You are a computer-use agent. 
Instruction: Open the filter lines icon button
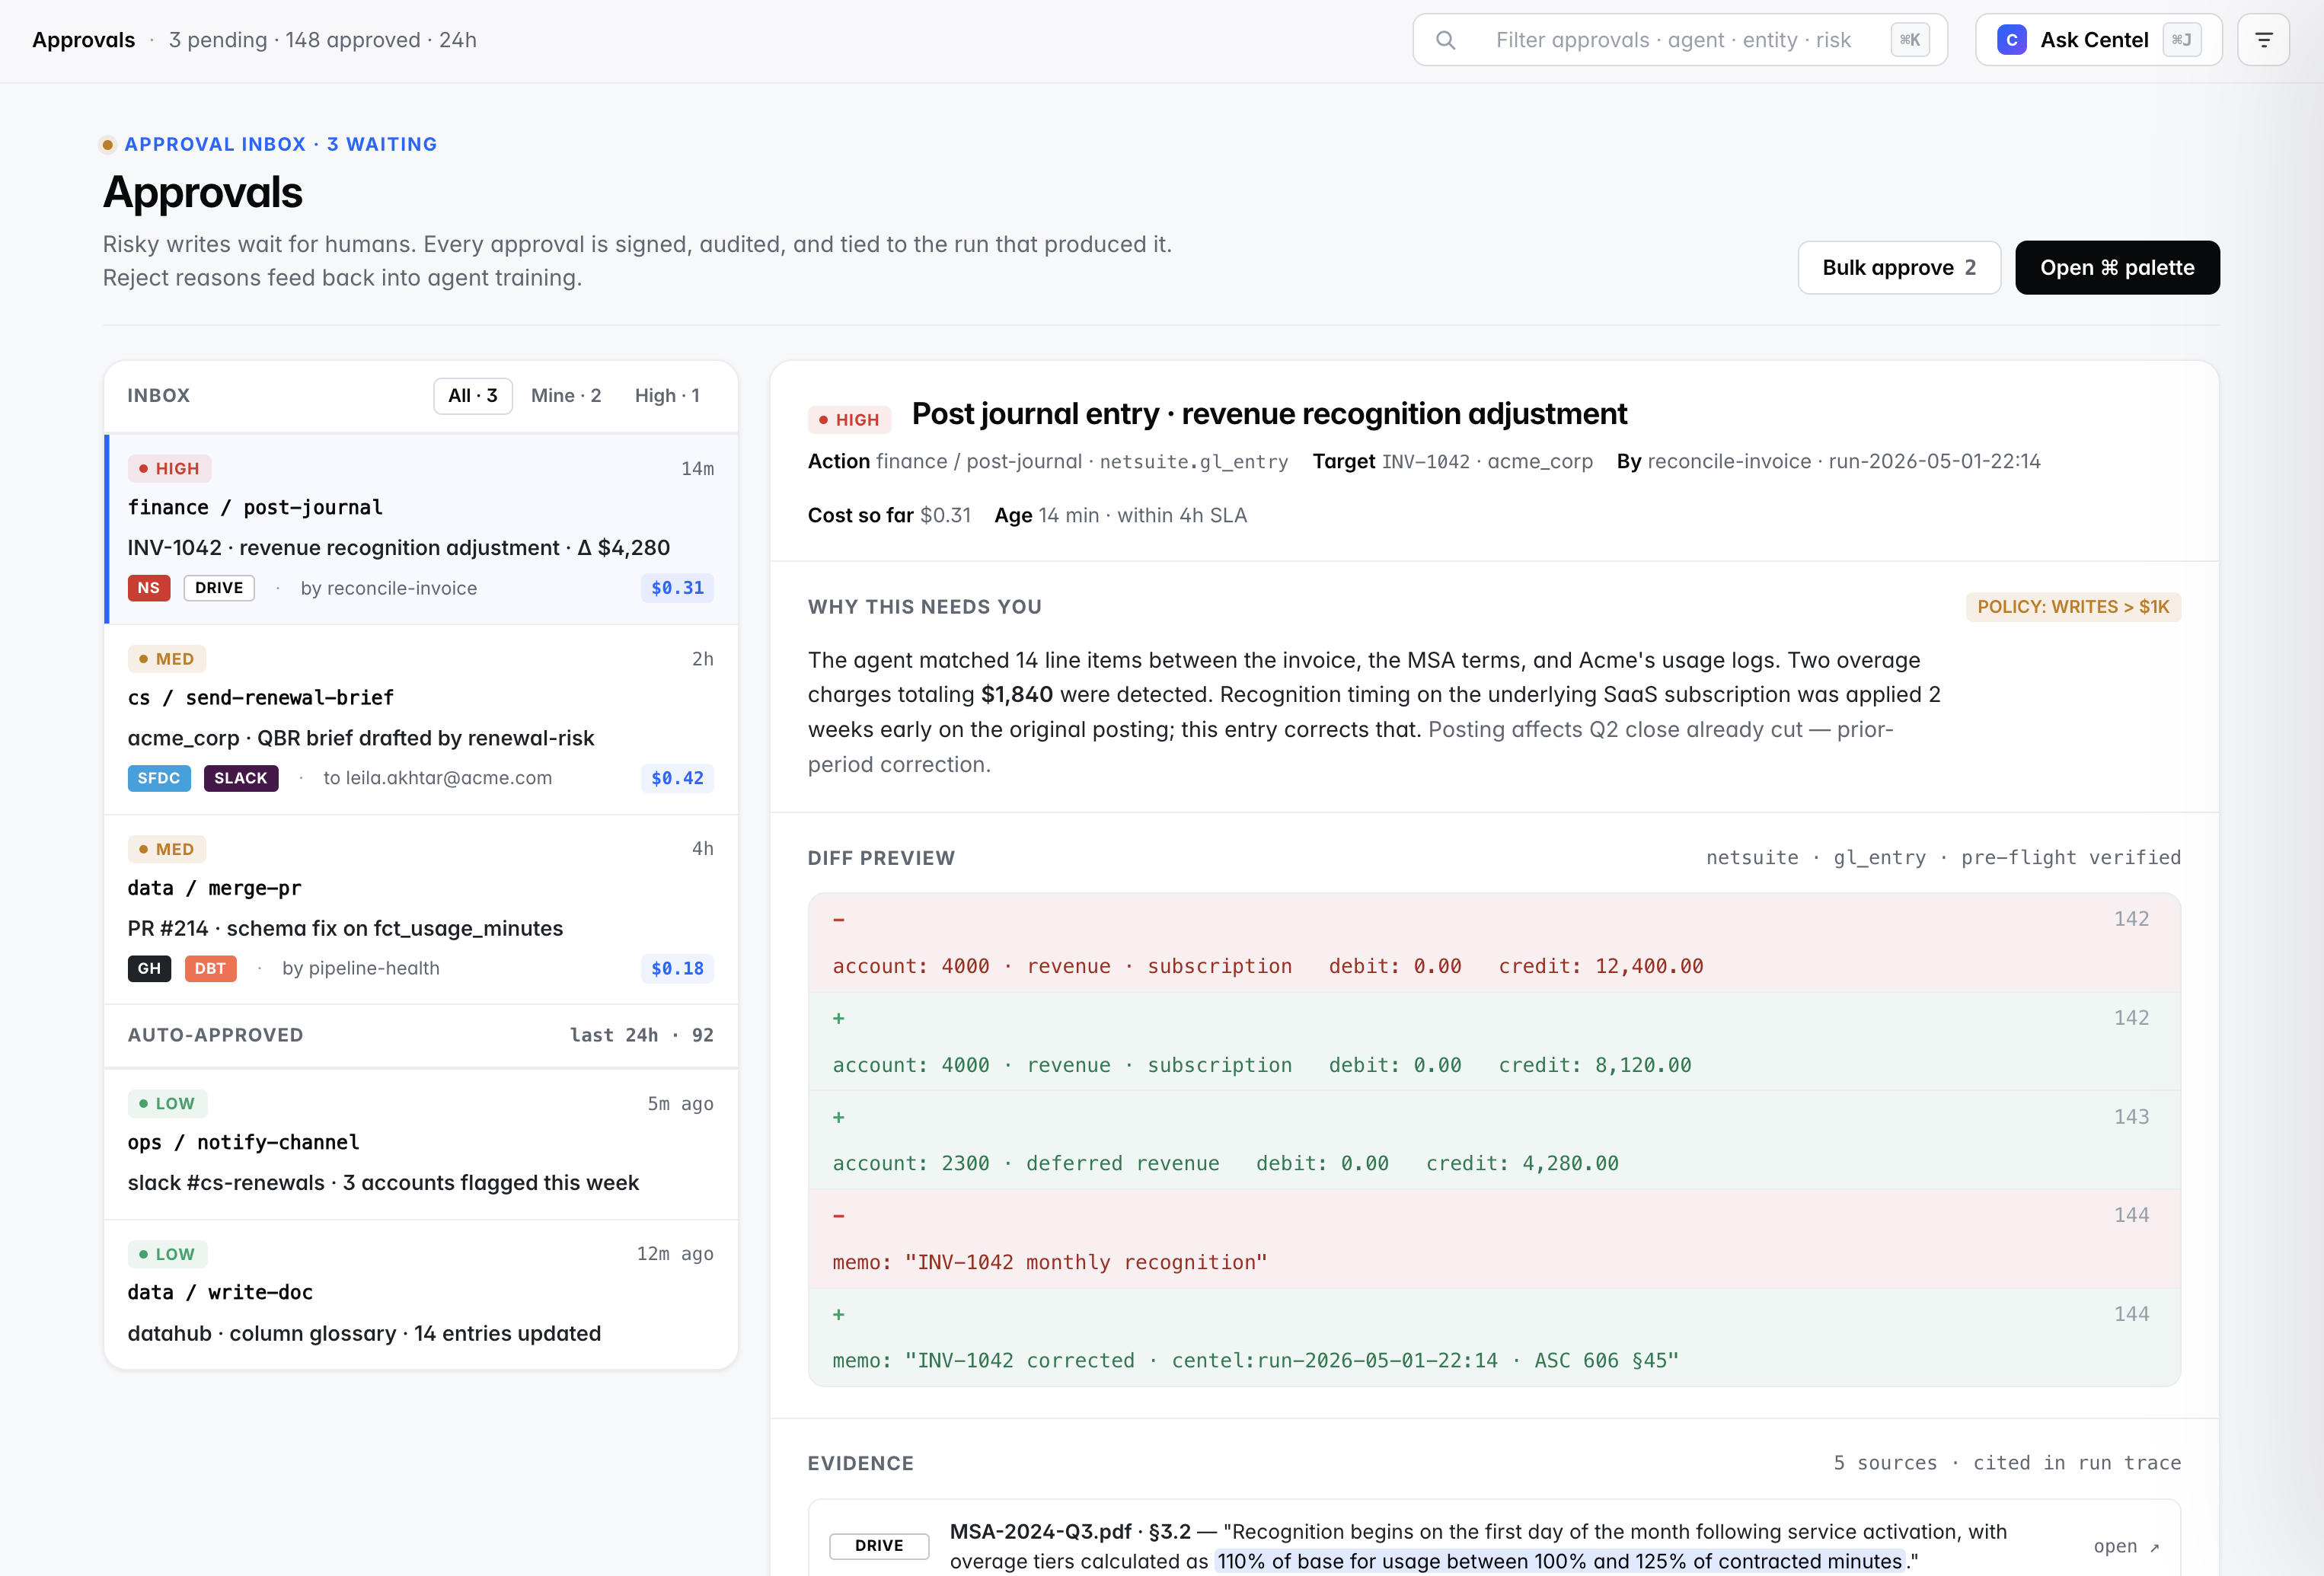click(2263, 40)
